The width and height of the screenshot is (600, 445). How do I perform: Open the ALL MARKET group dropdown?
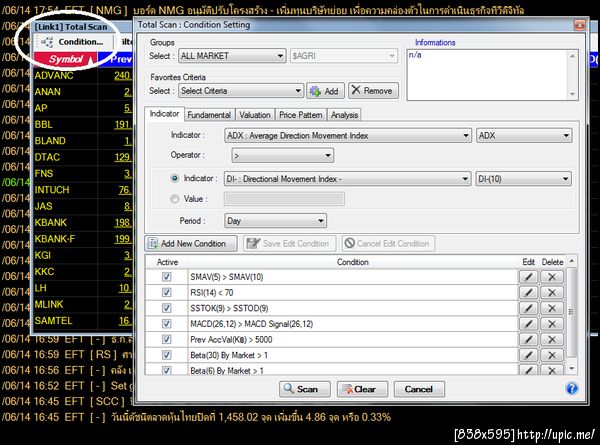(232, 56)
